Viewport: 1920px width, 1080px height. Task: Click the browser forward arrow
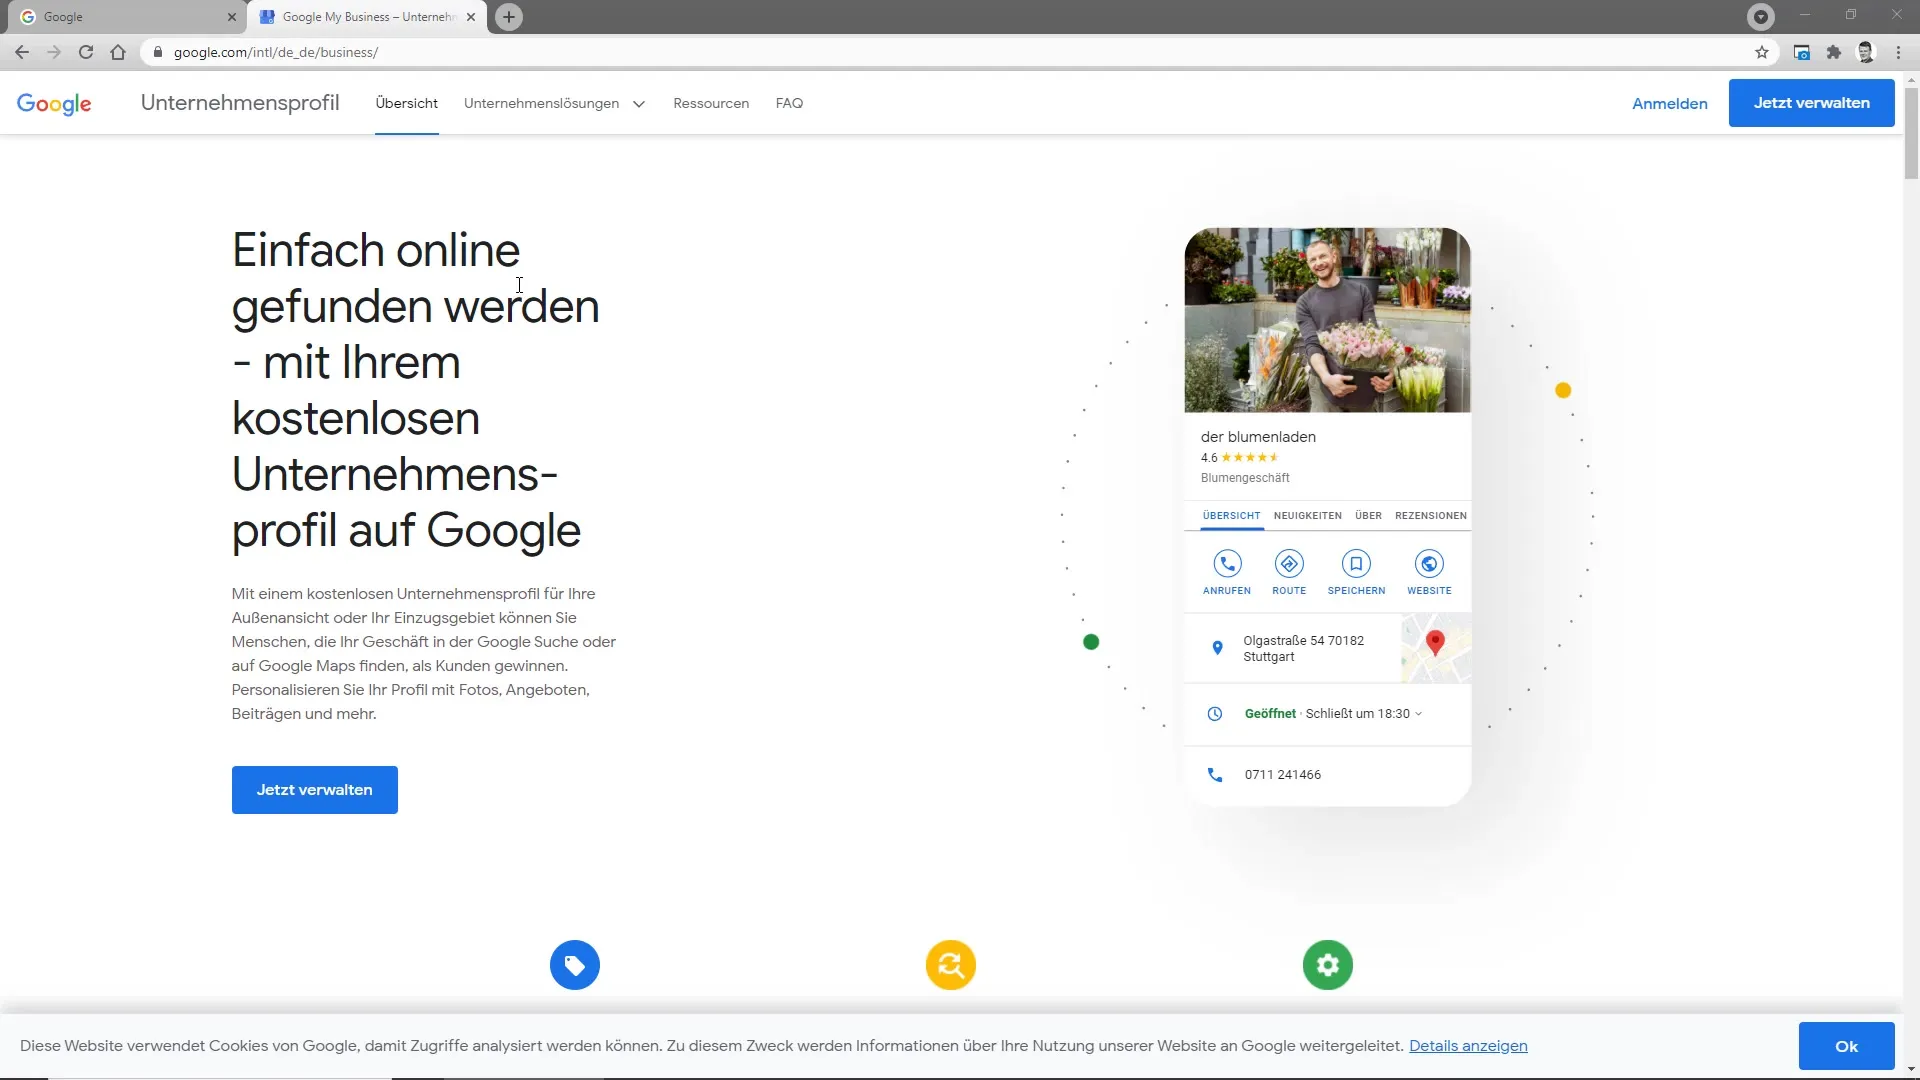54,52
